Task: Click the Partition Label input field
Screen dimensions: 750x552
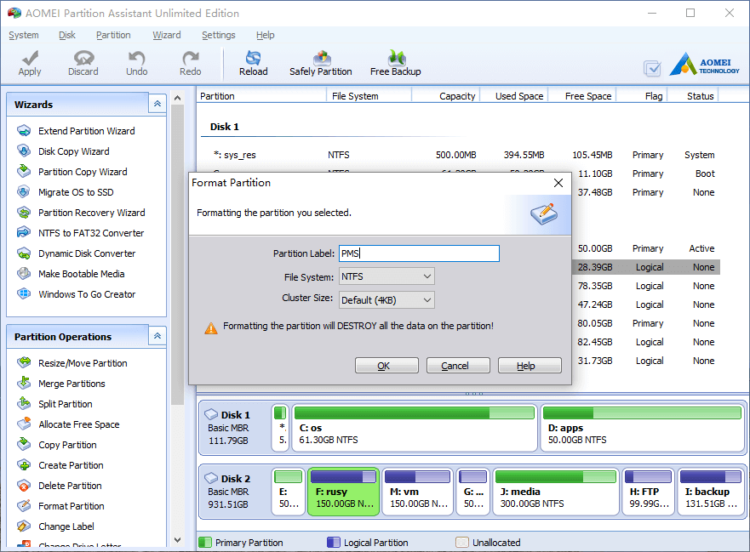Action: pos(419,254)
